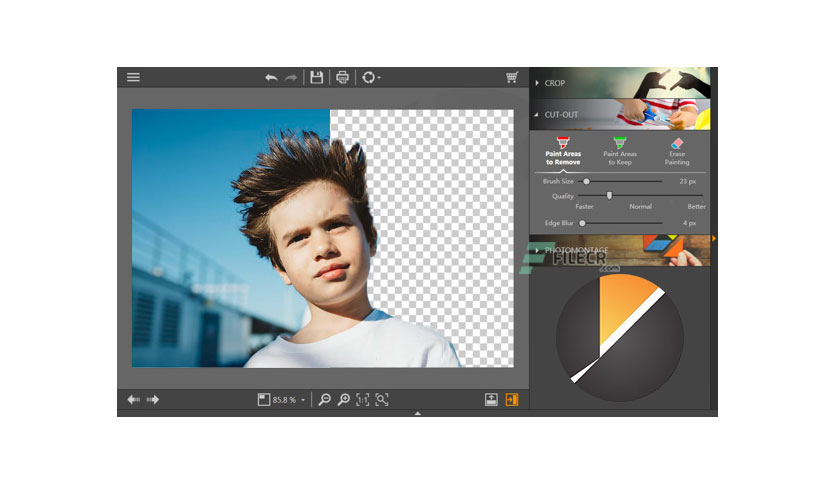Collapse the CUT-OUT section
The width and height of the screenshot is (836, 484).
[620, 114]
